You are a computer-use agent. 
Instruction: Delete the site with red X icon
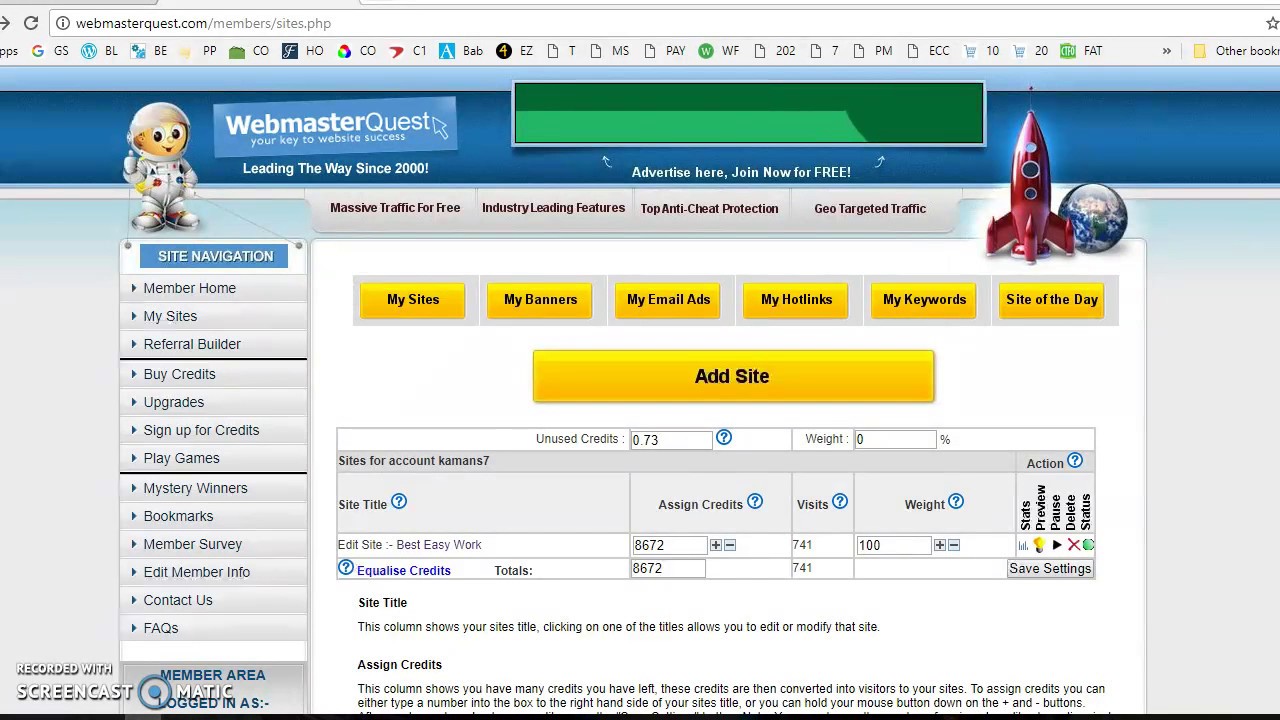(1074, 545)
